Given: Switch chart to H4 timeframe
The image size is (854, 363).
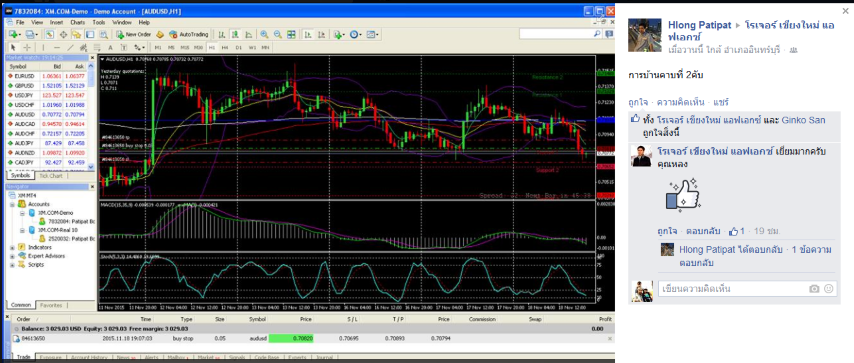Looking at the screenshot, I should [x=225, y=47].
